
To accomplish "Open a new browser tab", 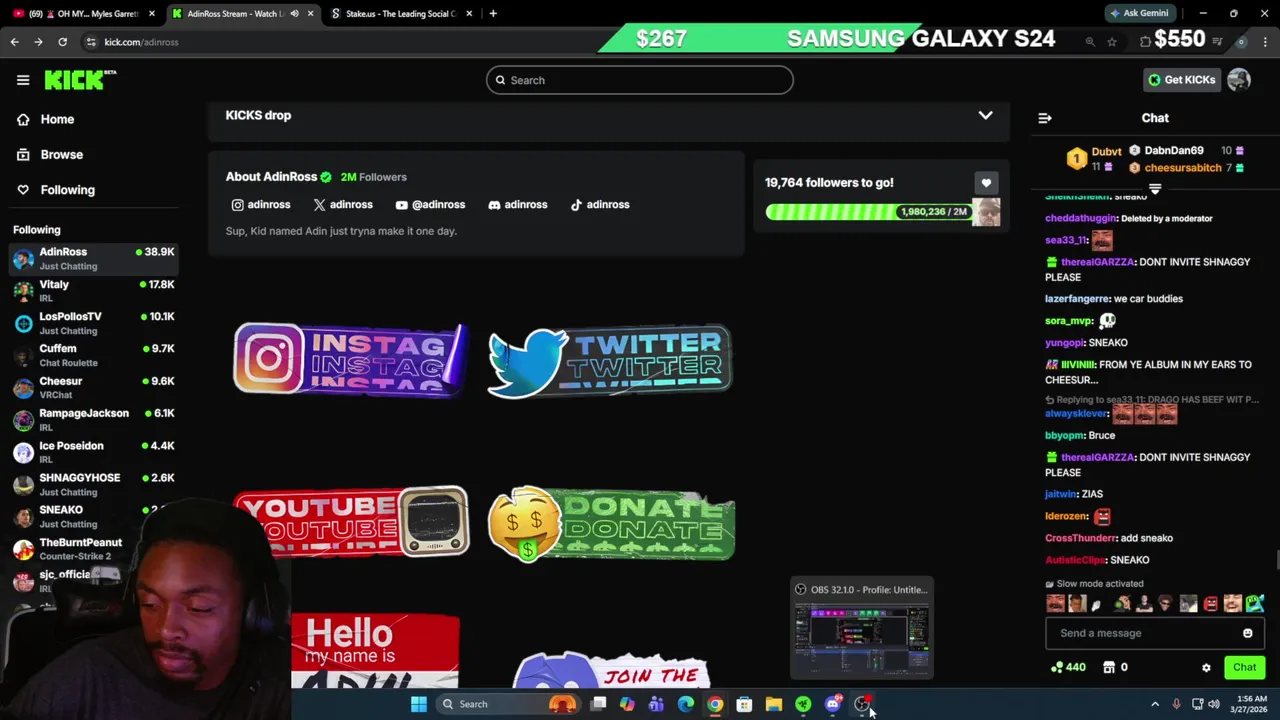I will 493,14.
